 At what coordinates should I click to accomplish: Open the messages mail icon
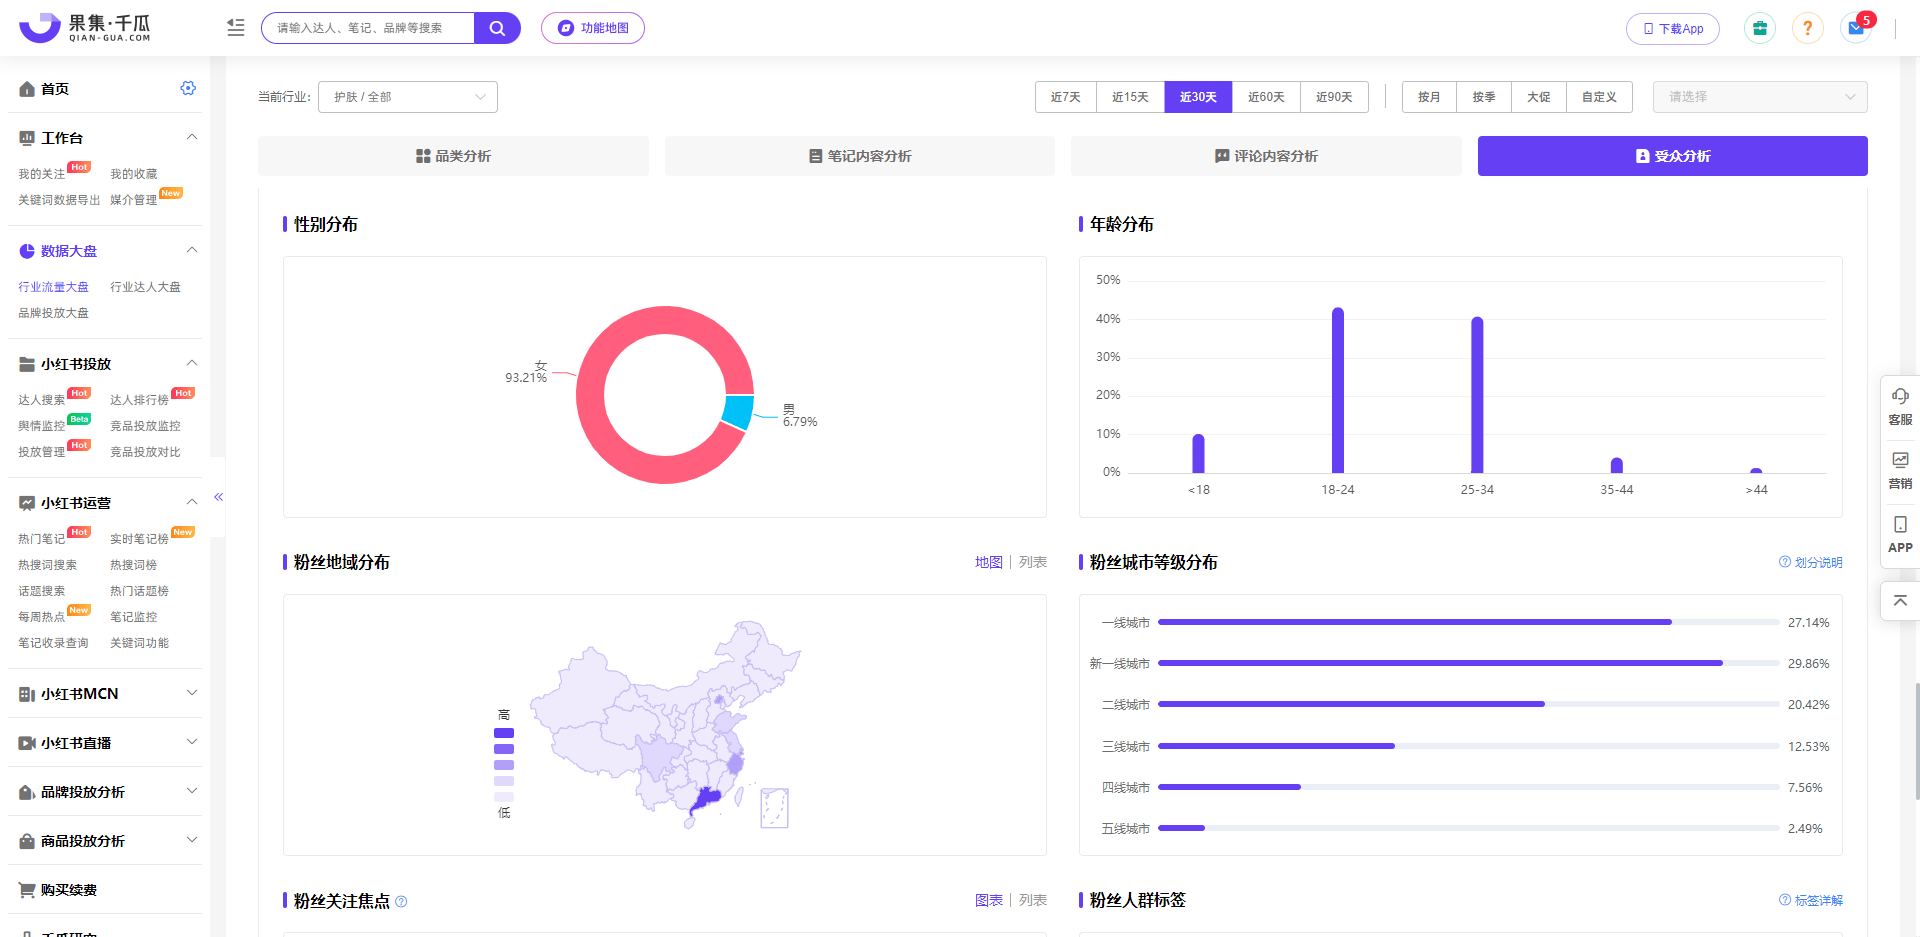click(1856, 28)
